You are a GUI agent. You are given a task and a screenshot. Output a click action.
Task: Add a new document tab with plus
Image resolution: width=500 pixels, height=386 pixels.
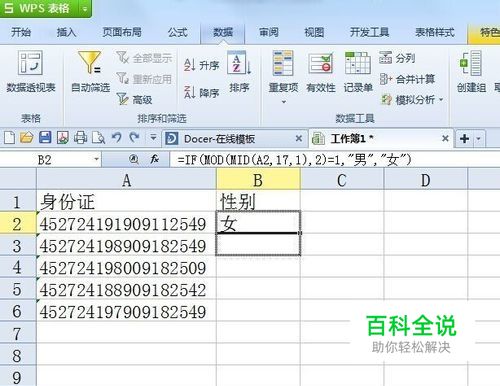tap(464, 138)
